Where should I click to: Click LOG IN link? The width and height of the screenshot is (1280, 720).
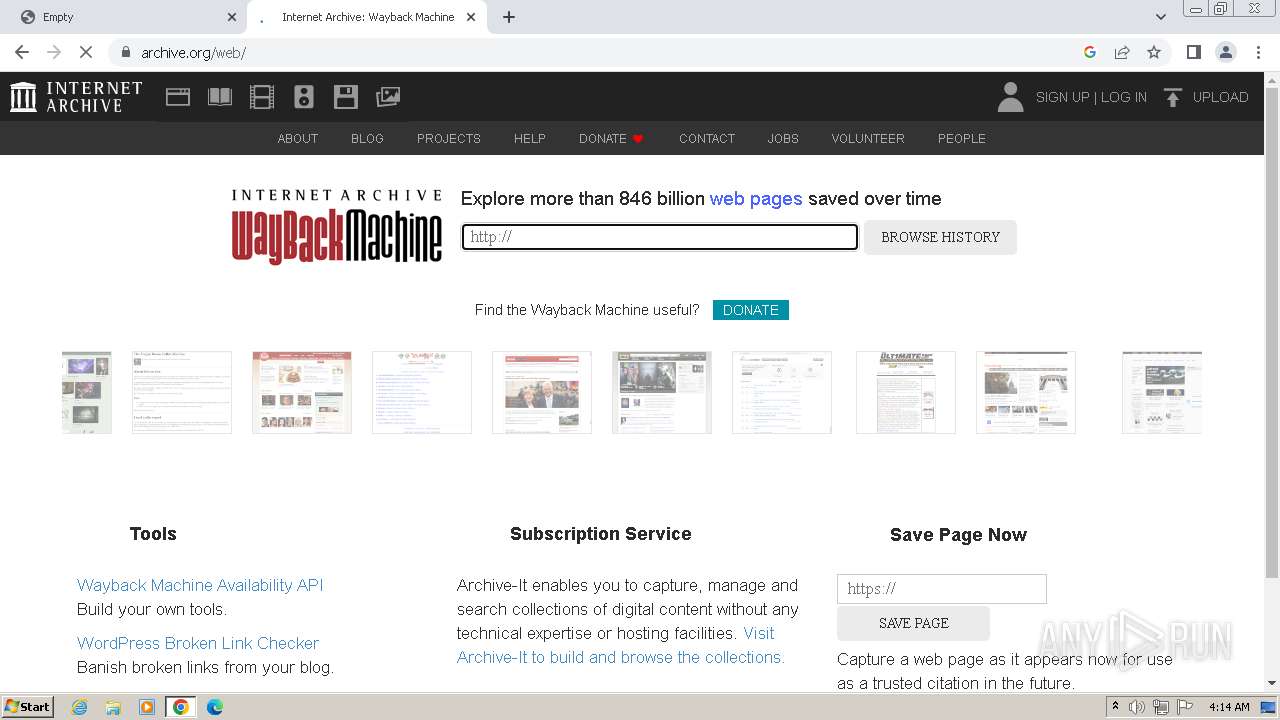tap(1124, 97)
